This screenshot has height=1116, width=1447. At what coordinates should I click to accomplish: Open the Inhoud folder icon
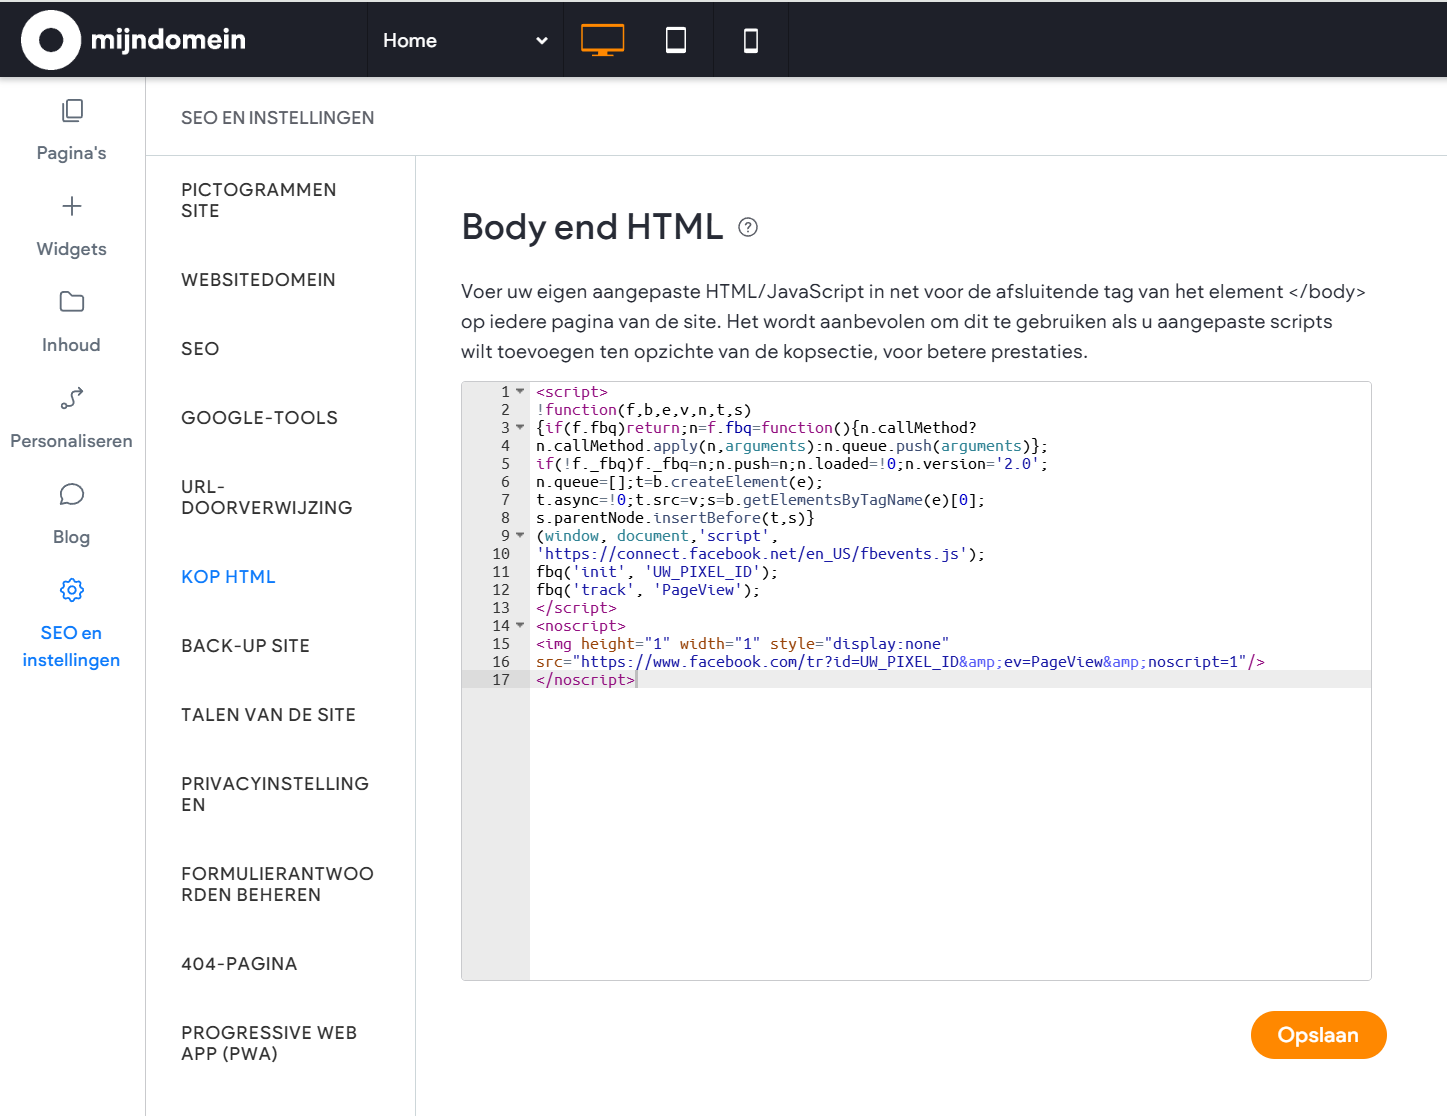click(x=72, y=302)
